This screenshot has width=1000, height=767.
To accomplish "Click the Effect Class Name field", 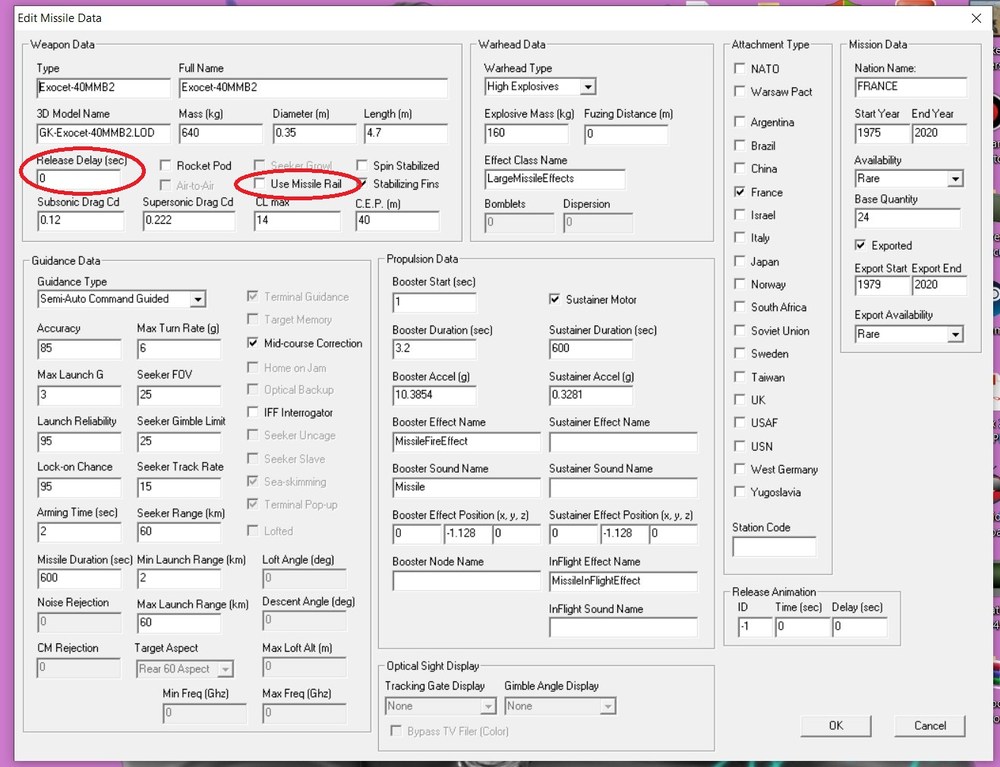I will click(555, 179).
